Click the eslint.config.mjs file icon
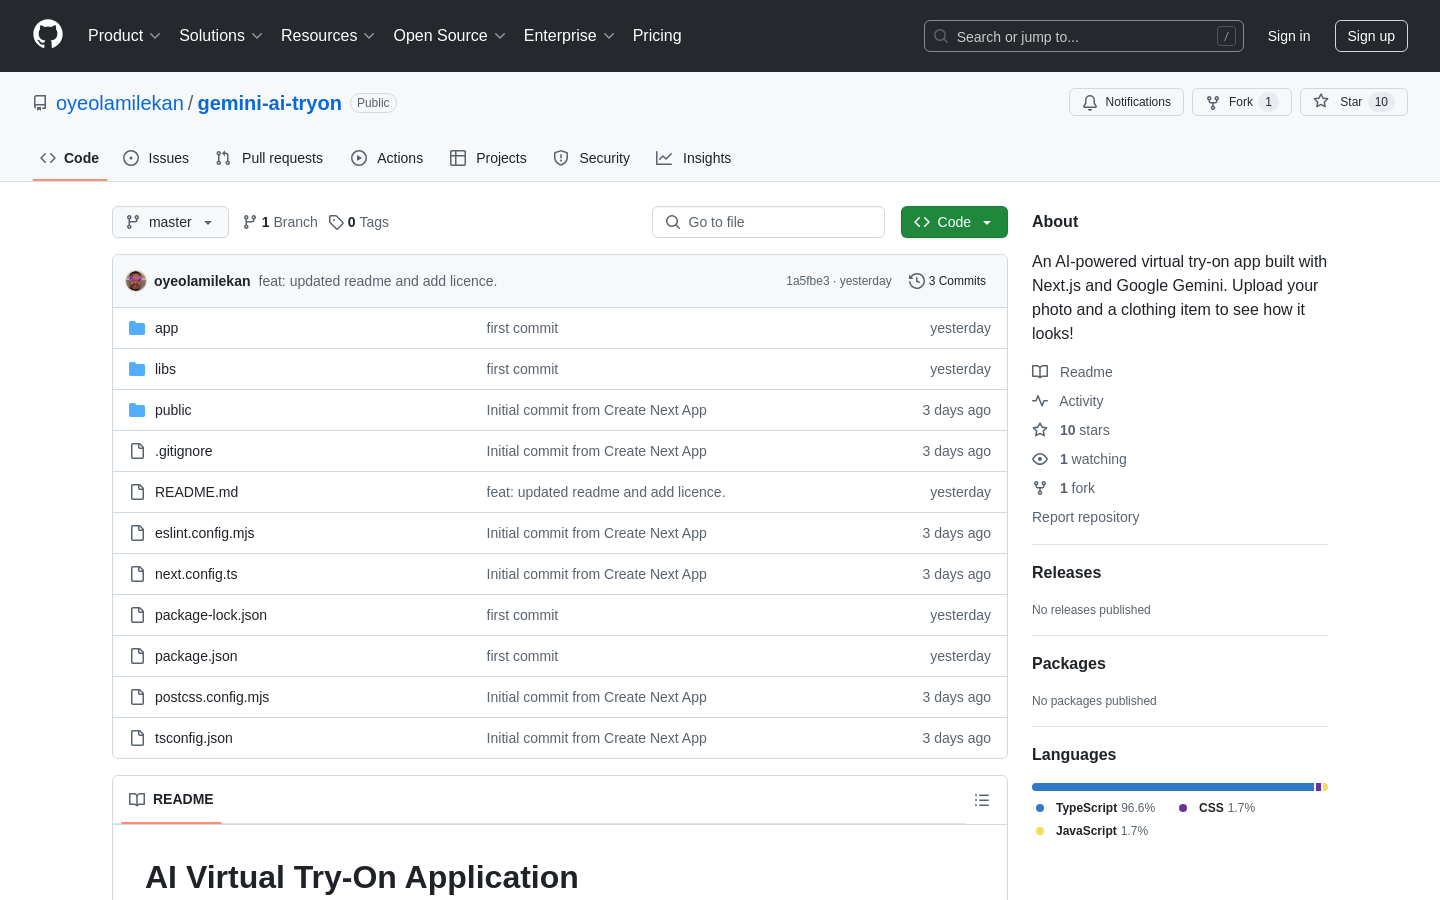1440x900 pixels. (x=137, y=533)
